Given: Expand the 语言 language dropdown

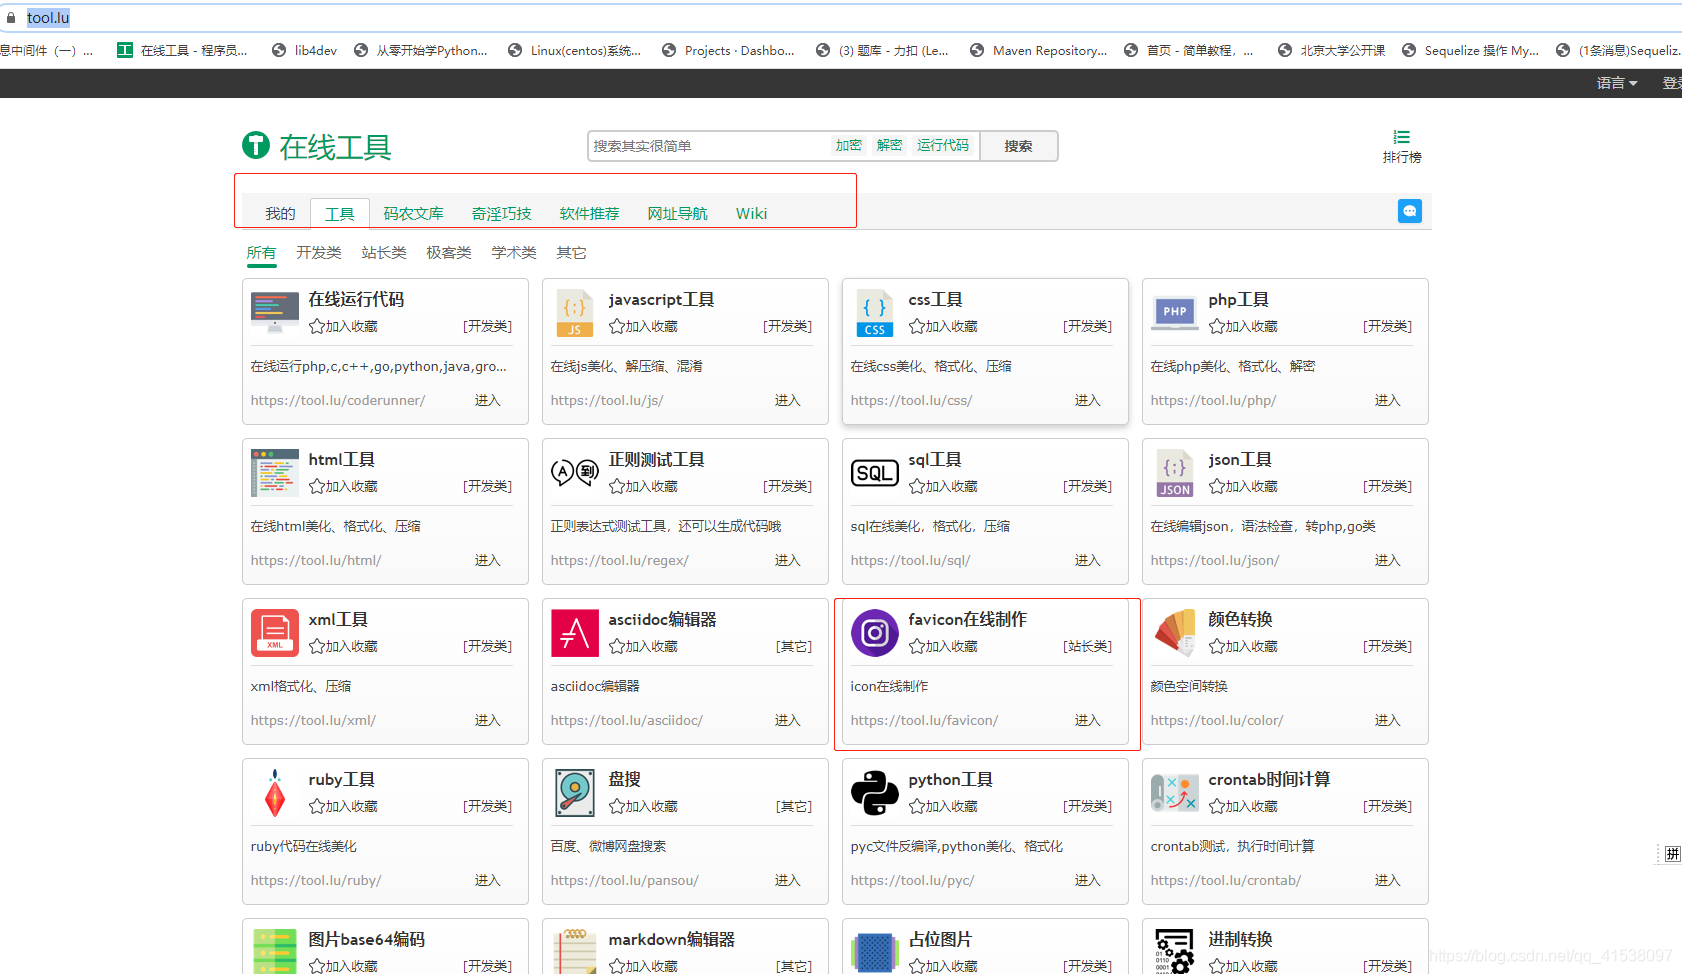Looking at the screenshot, I should (1616, 83).
